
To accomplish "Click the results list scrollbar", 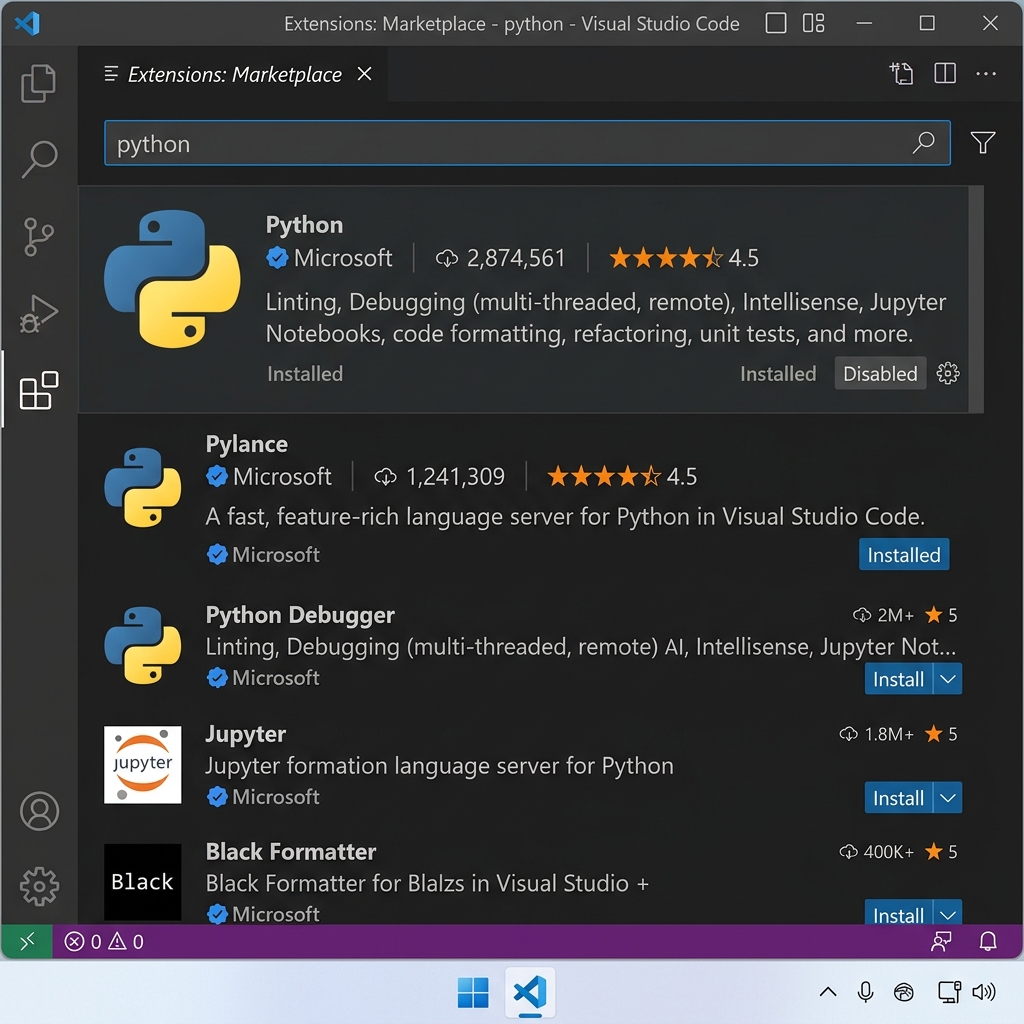I will (976, 299).
